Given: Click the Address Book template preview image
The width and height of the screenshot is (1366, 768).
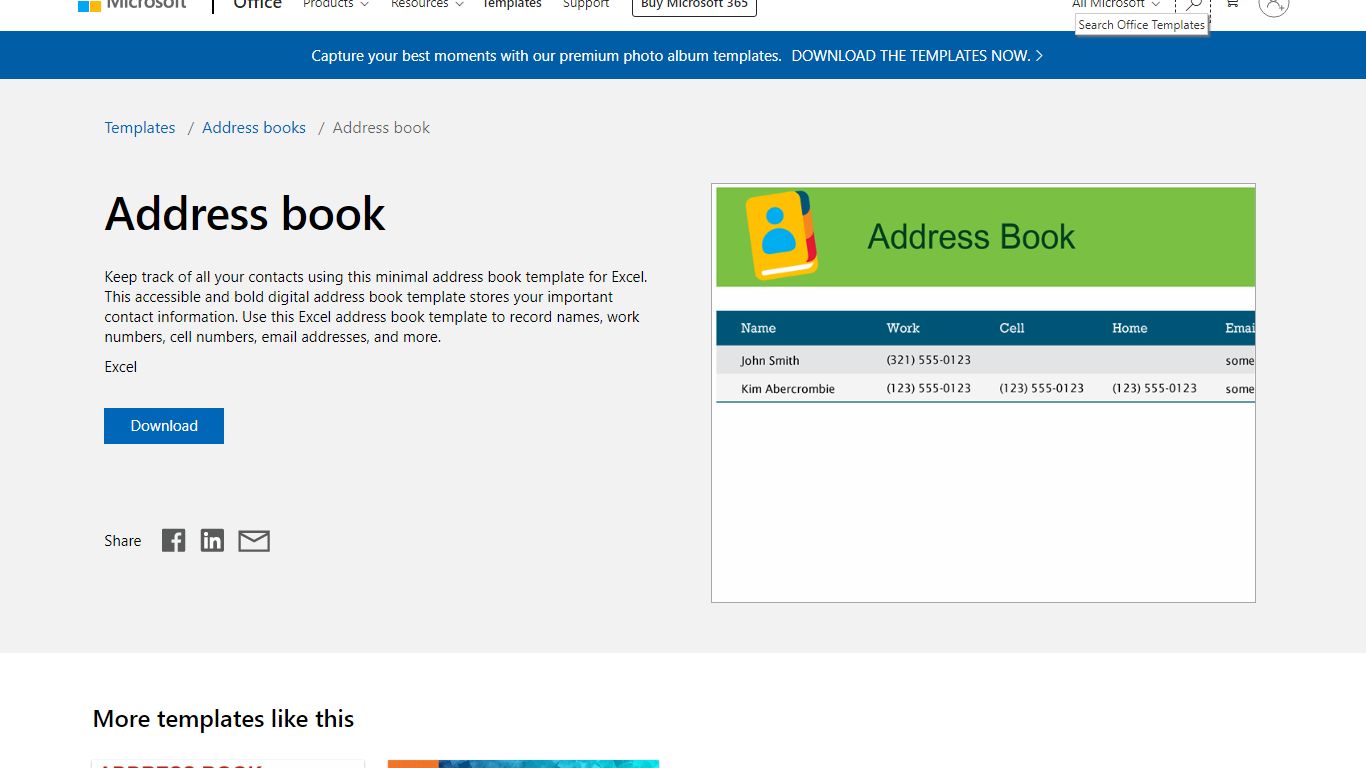Looking at the screenshot, I should [983, 393].
